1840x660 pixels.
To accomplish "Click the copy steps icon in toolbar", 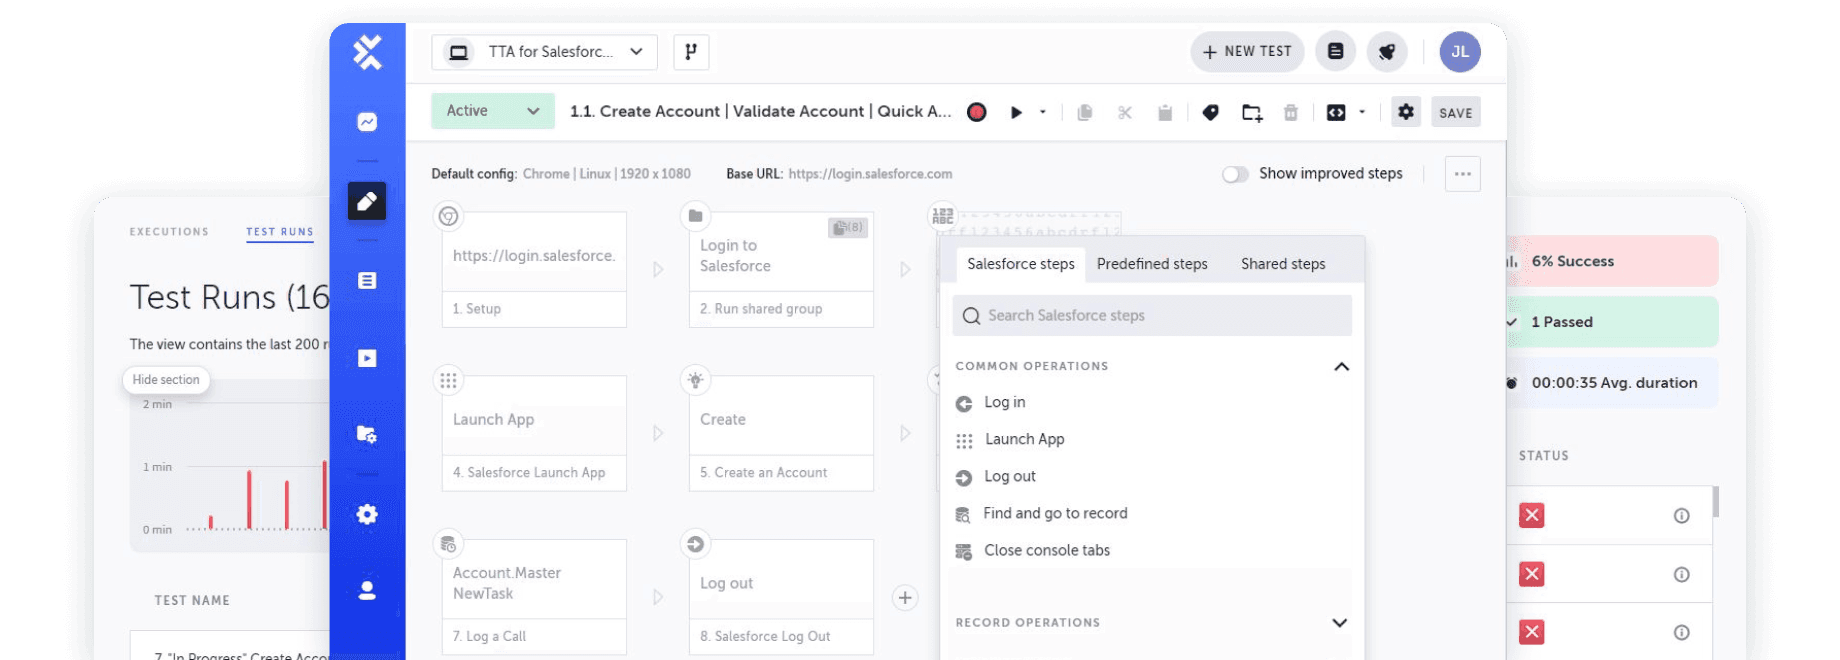I will pyautogui.click(x=1085, y=113).
